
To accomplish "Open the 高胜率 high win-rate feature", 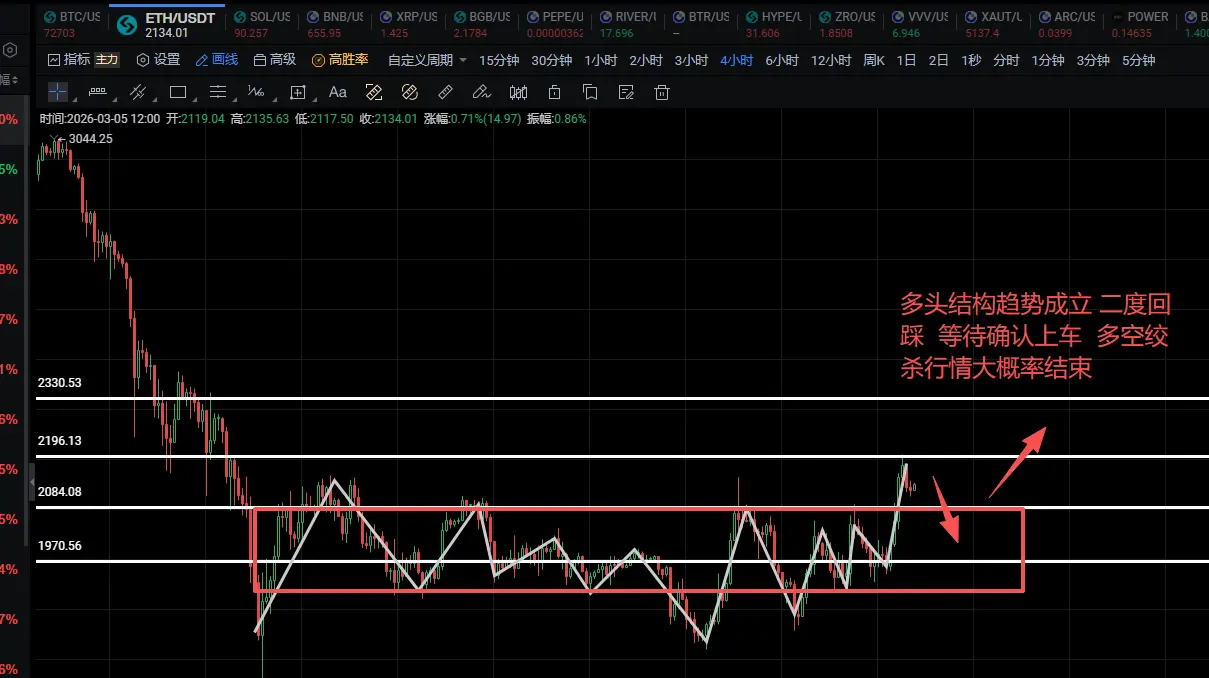I will [340, 60].
